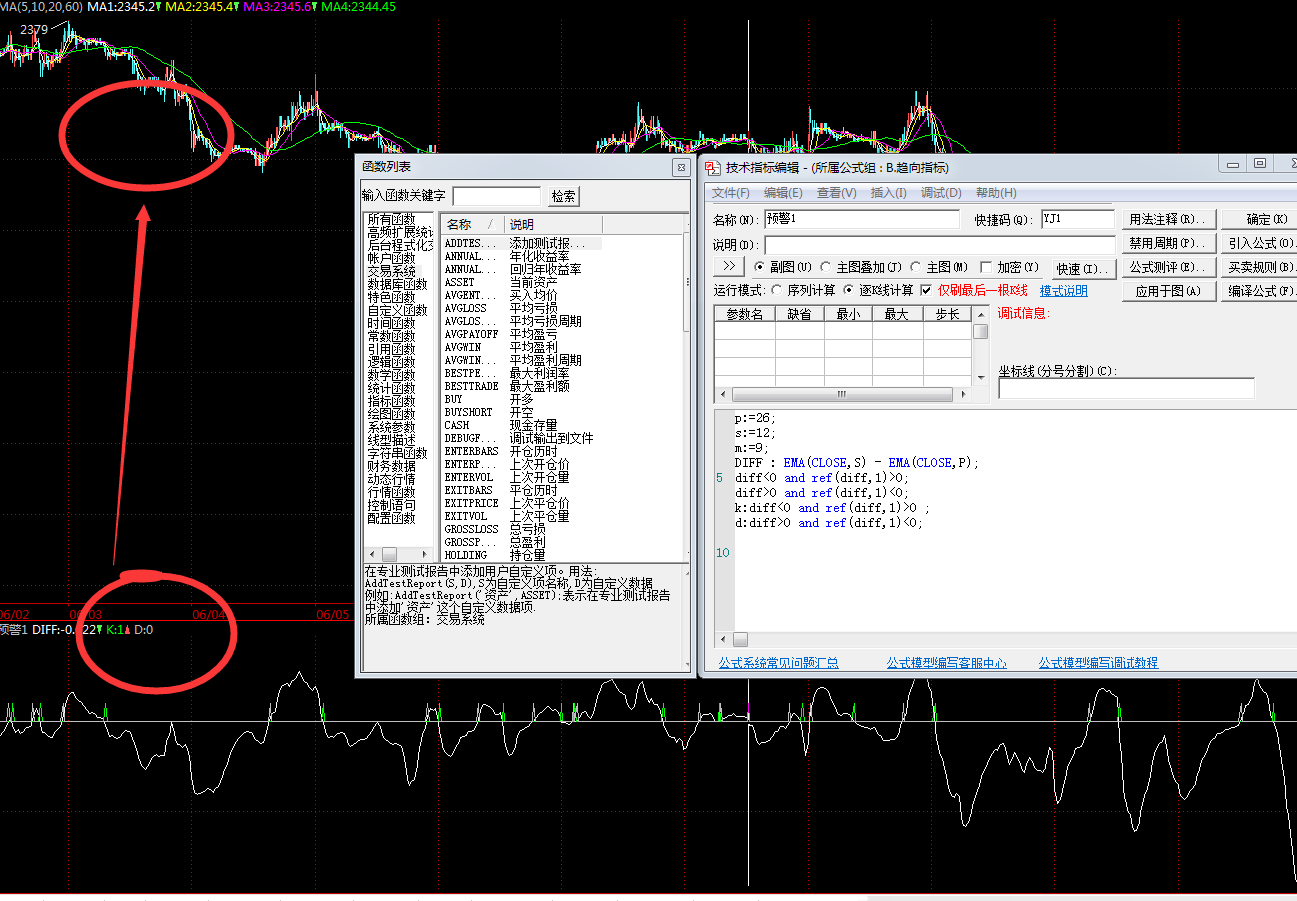Image resolution: width=1297 pixels, height=901 pixels.
Task: Open the 插入 menu
Action: [888, 193]
